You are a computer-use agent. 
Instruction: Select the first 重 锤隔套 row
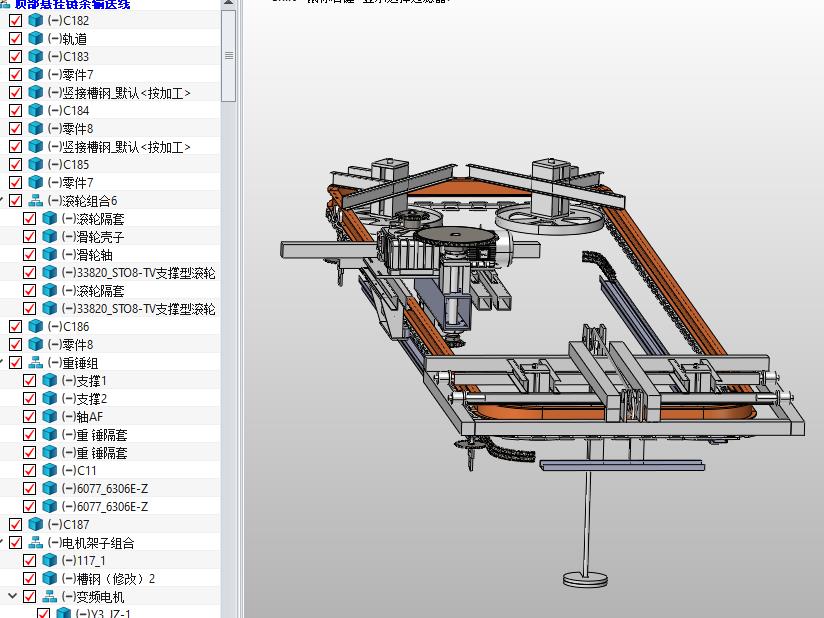[110, 435]
